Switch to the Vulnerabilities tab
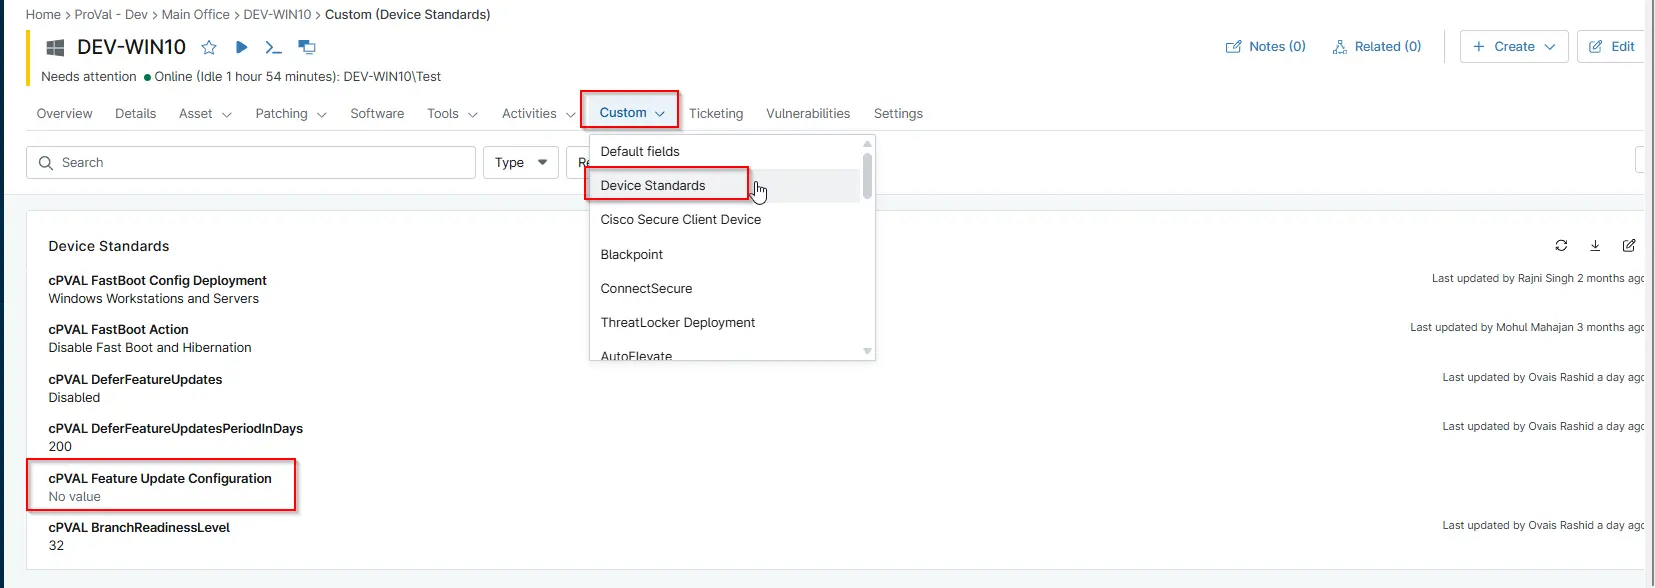1655x588 pixels. coord(808,114)
